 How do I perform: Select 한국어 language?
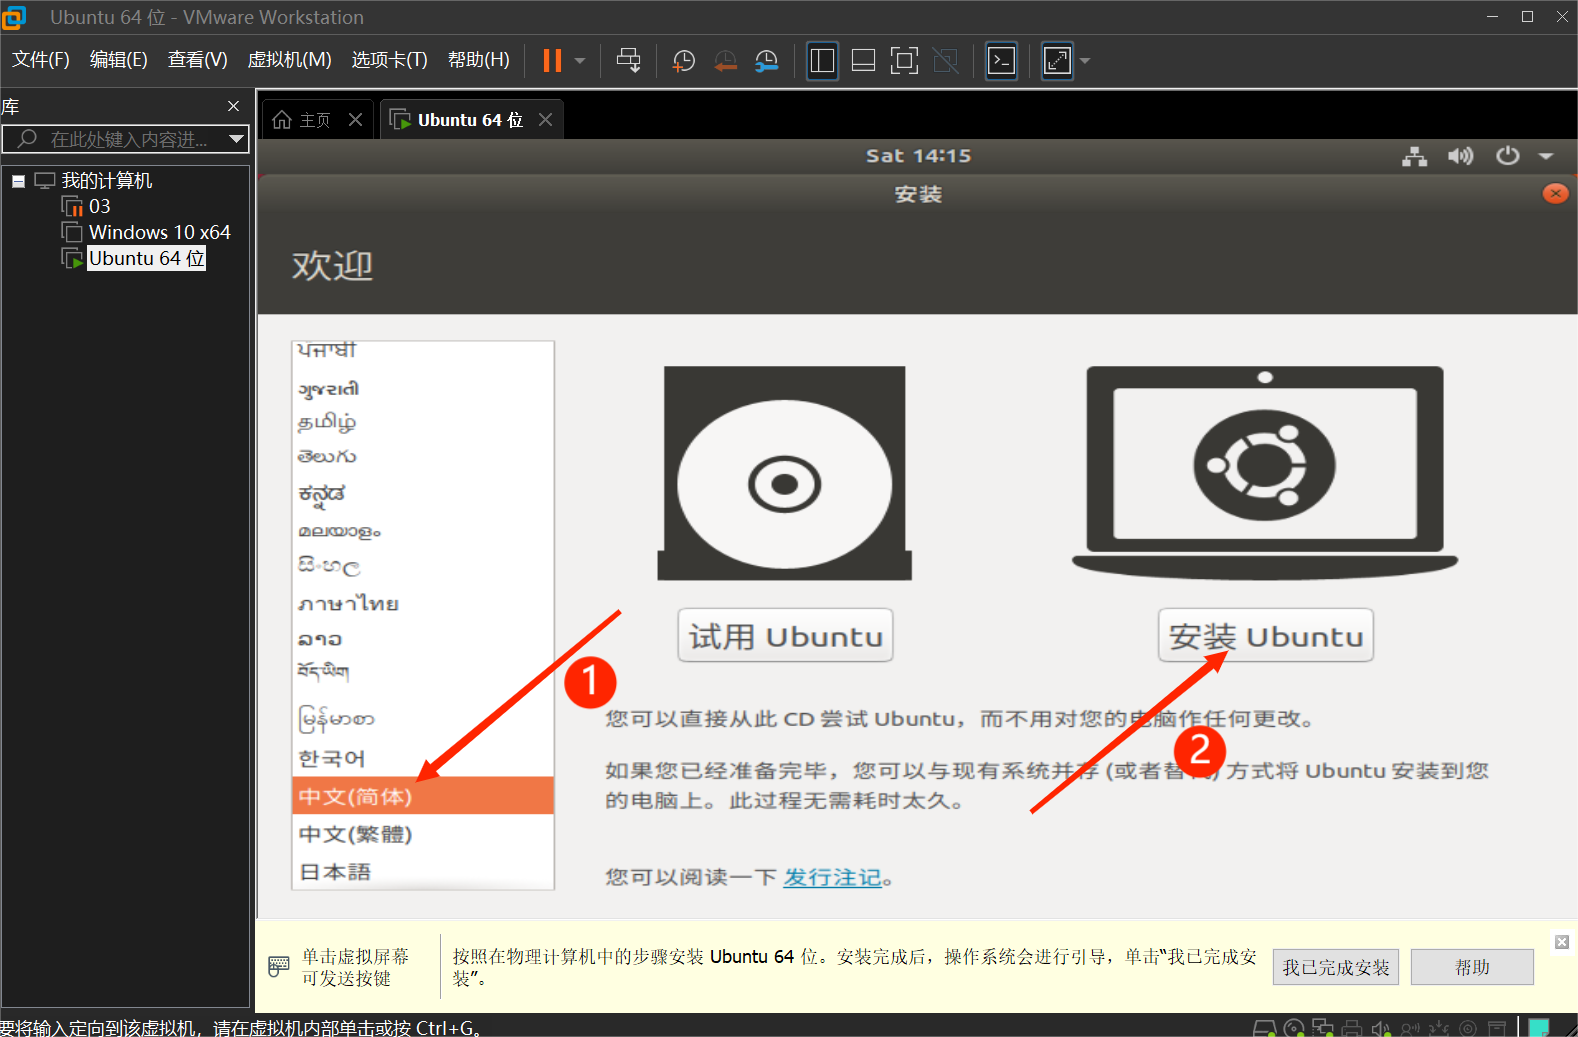[423, 758]
